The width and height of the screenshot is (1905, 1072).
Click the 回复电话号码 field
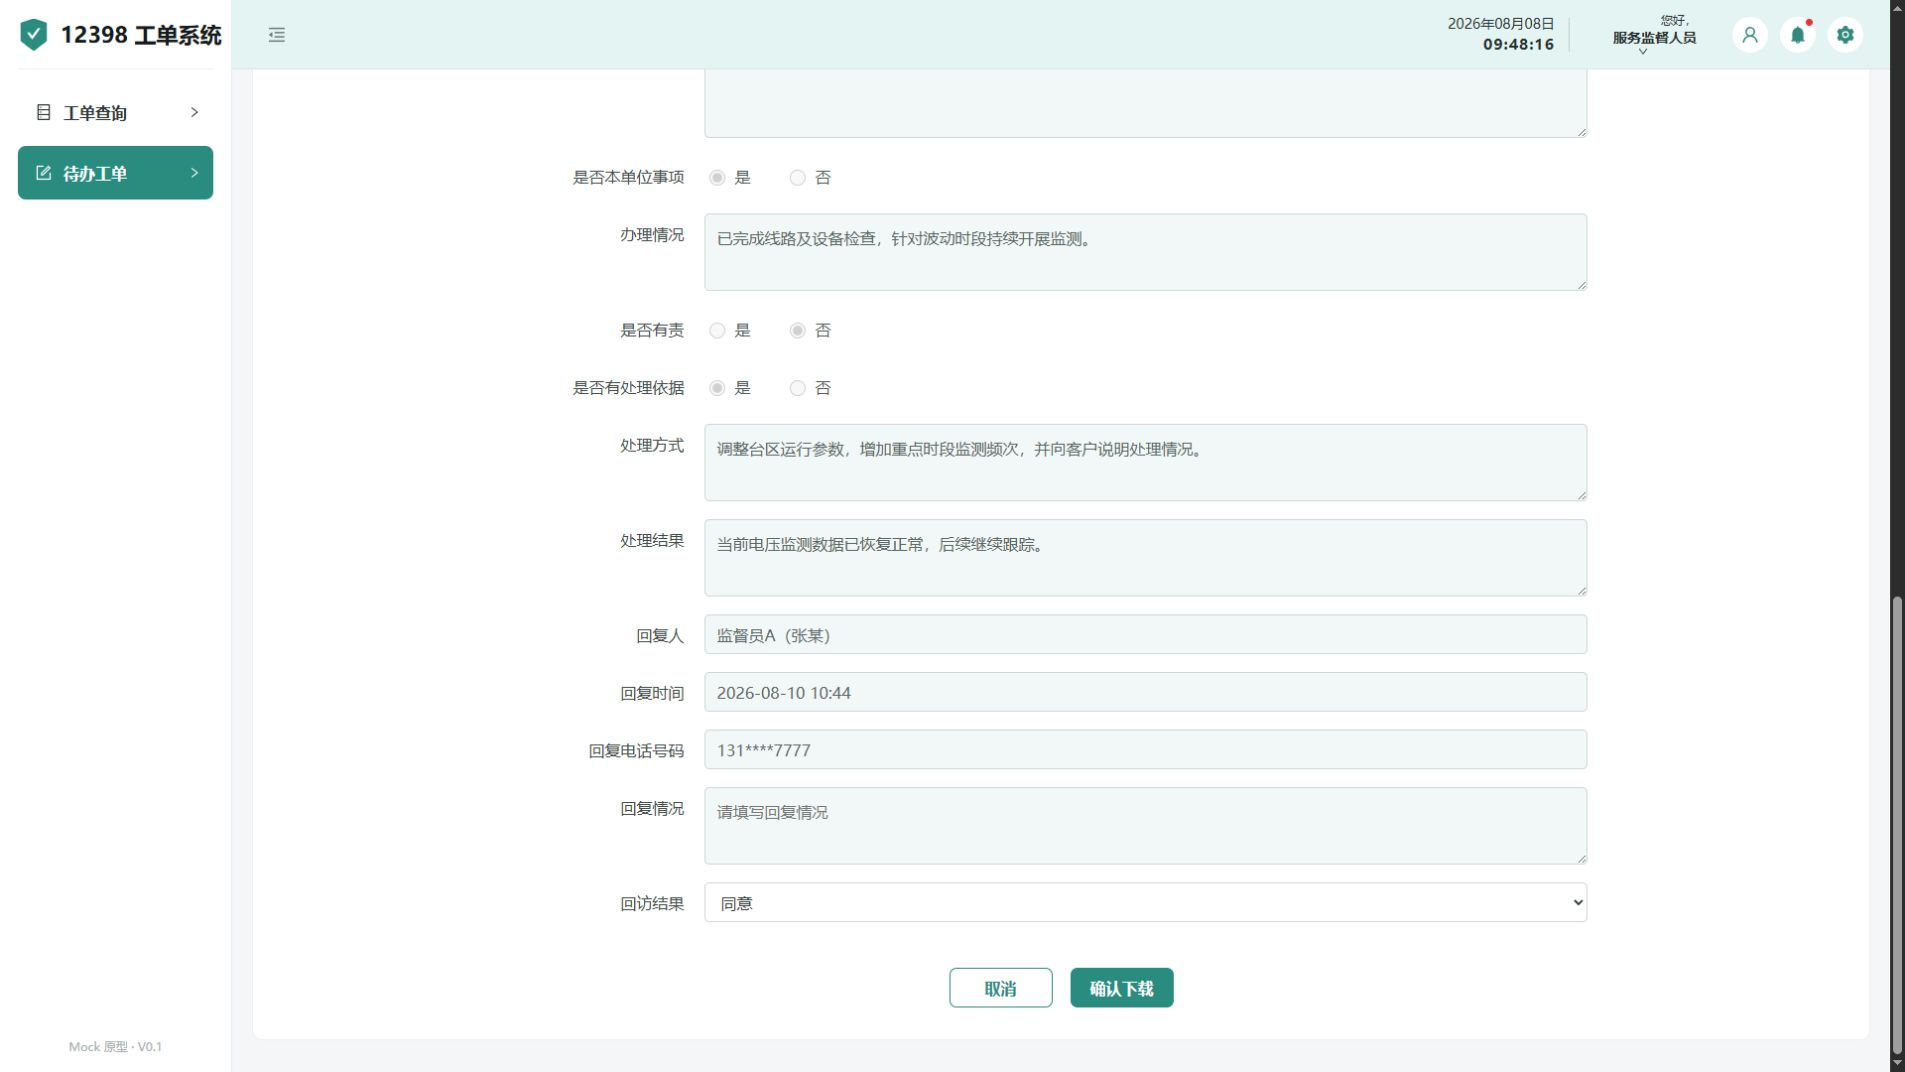1145,750
